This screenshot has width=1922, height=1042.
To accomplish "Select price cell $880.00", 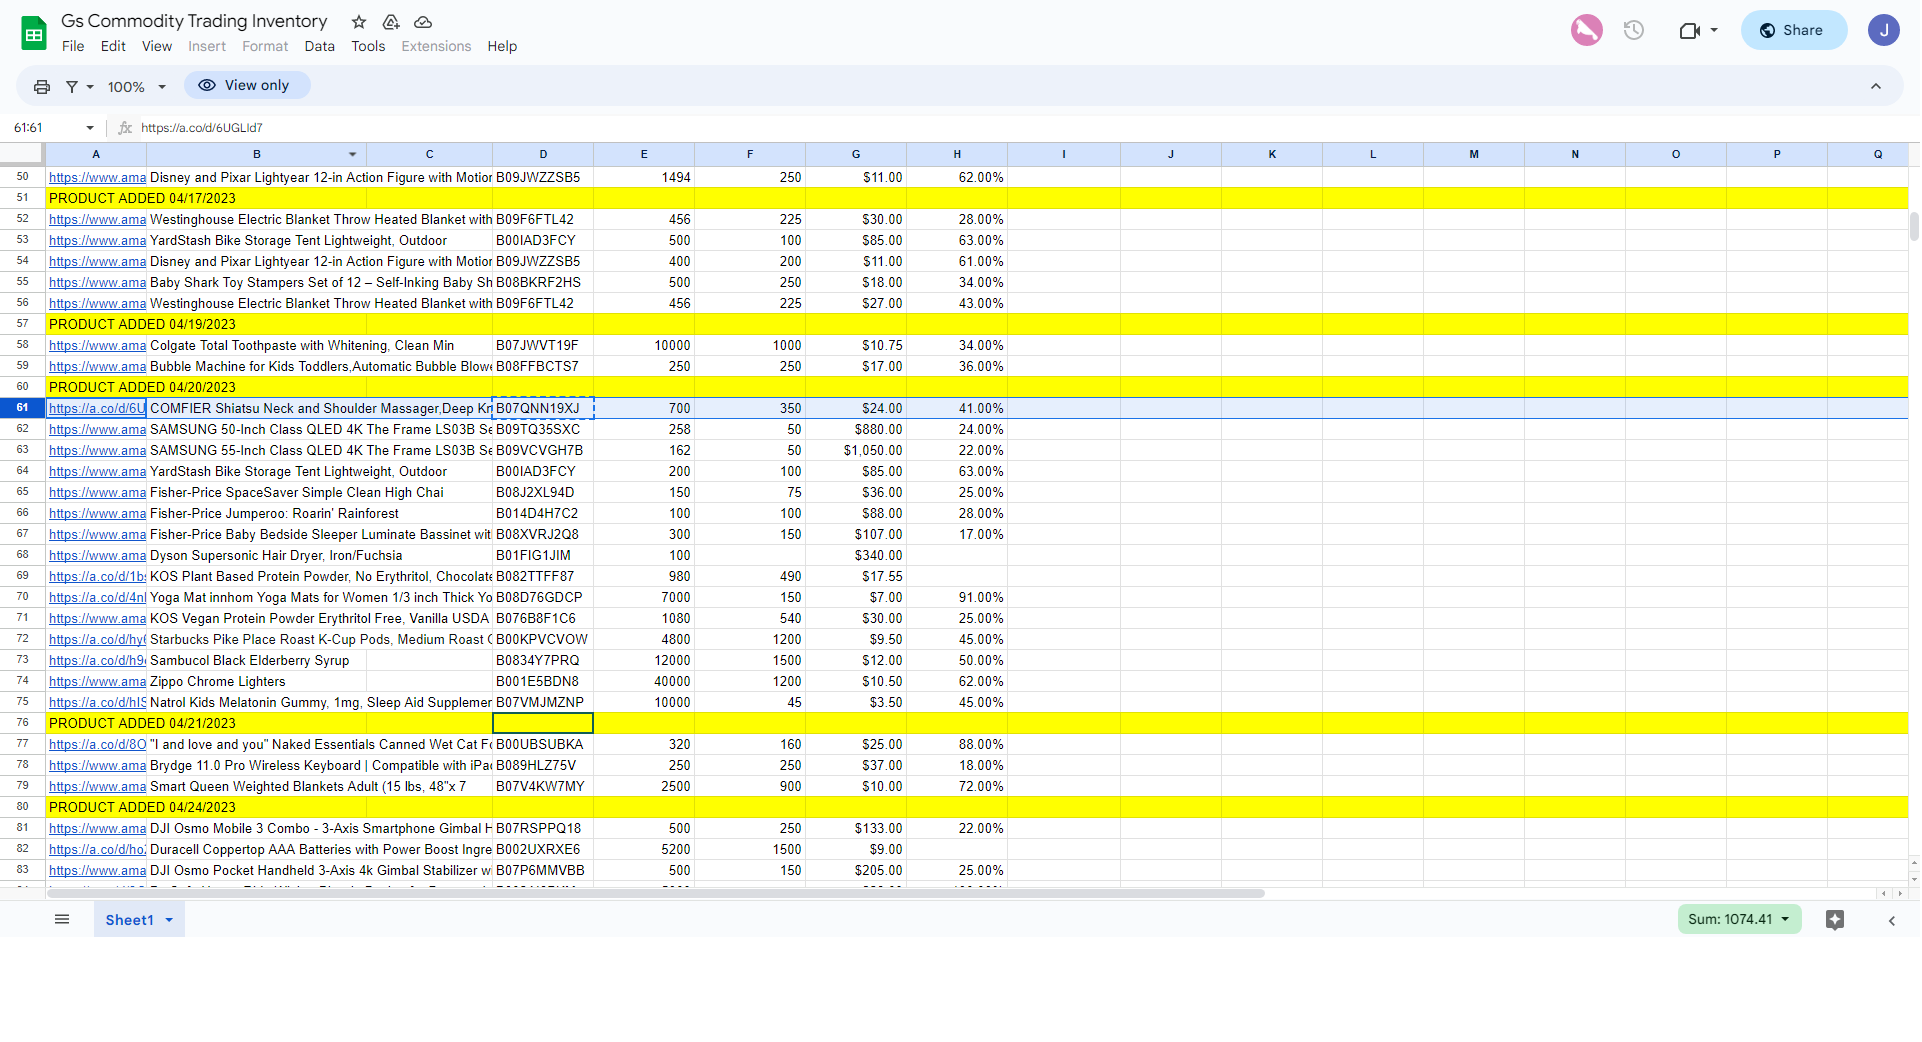I will point(856,429).
